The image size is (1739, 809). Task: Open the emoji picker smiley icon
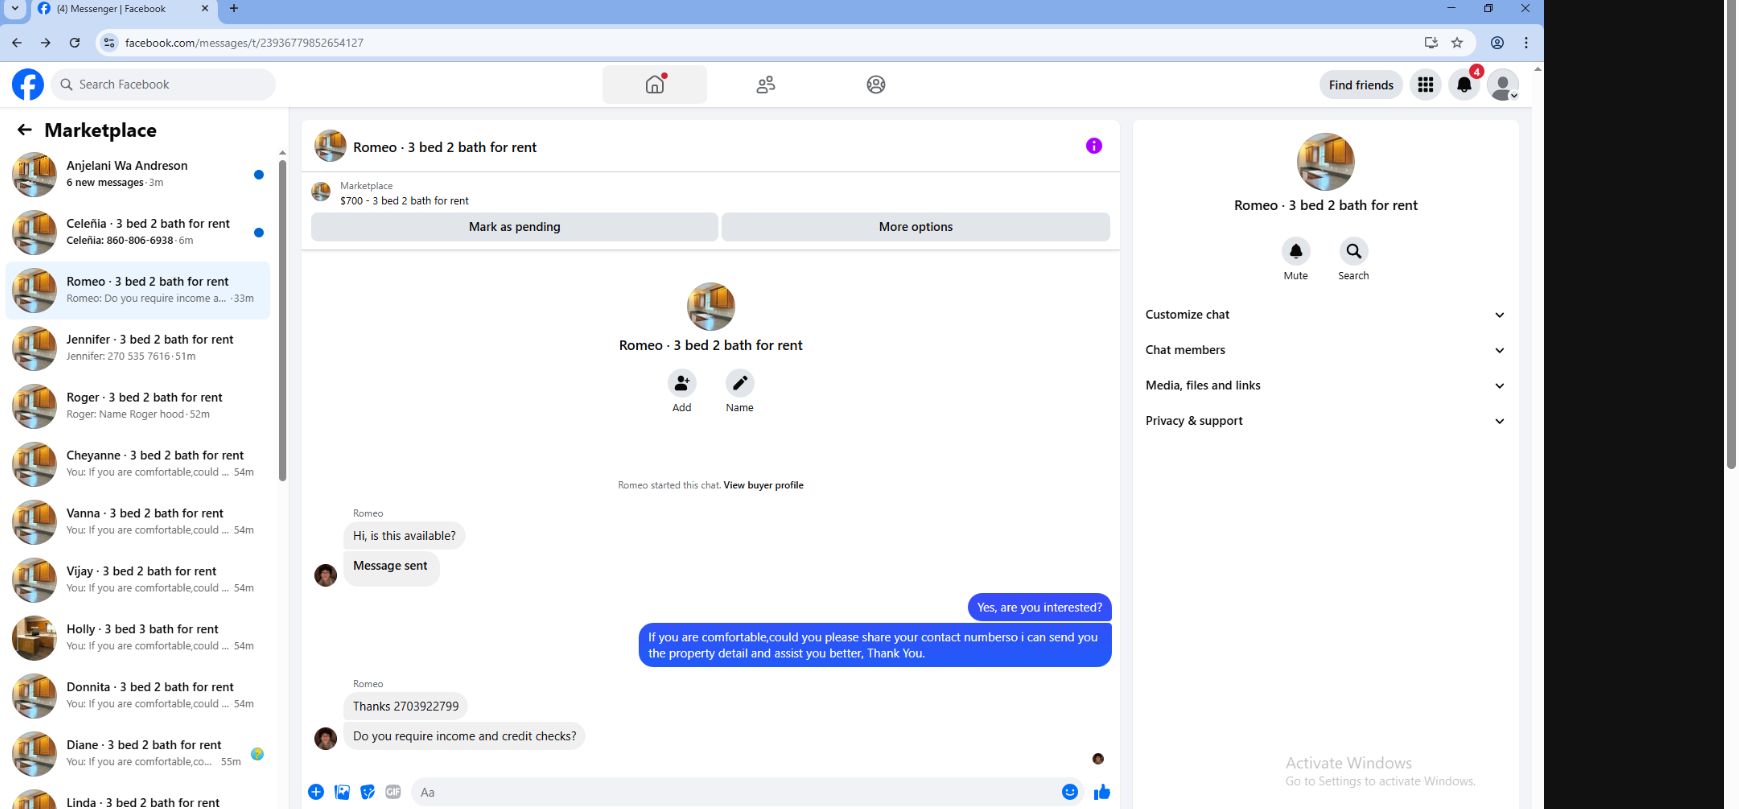pos(1070,792)
